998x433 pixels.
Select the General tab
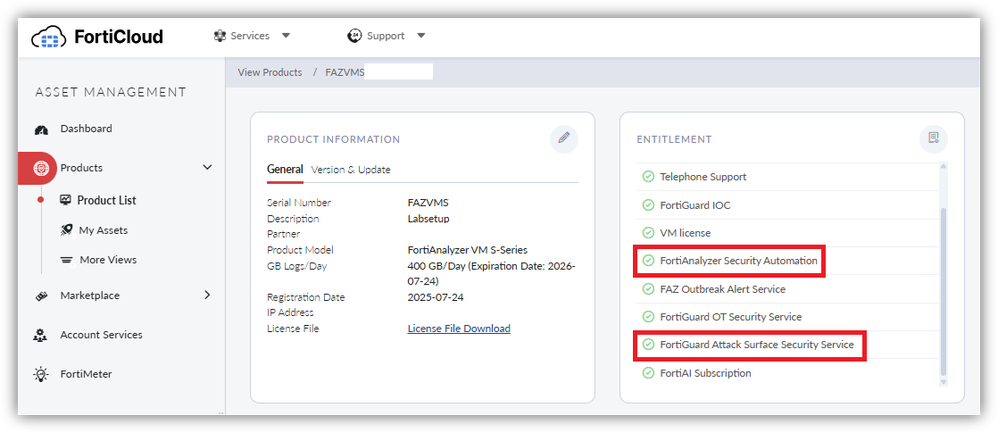click(285, 170)
